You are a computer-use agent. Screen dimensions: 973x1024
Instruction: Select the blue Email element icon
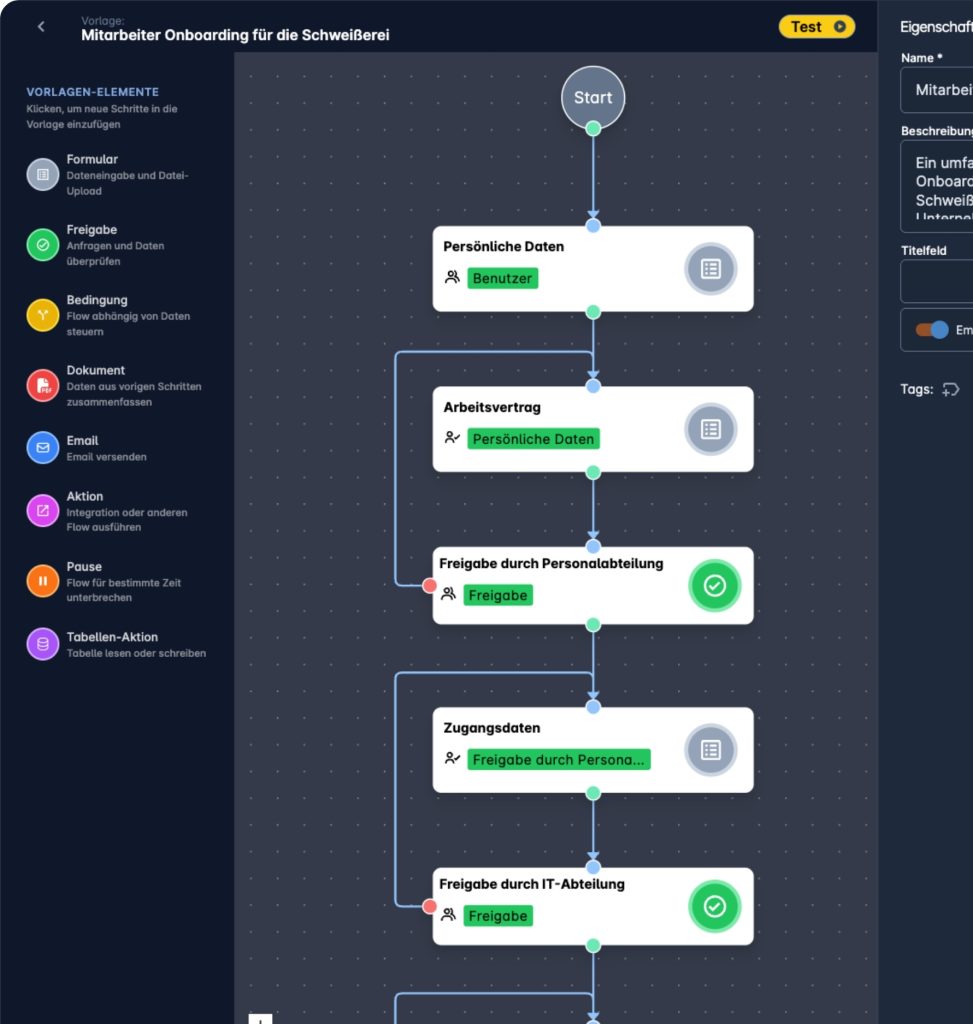[x=43, y=448]
